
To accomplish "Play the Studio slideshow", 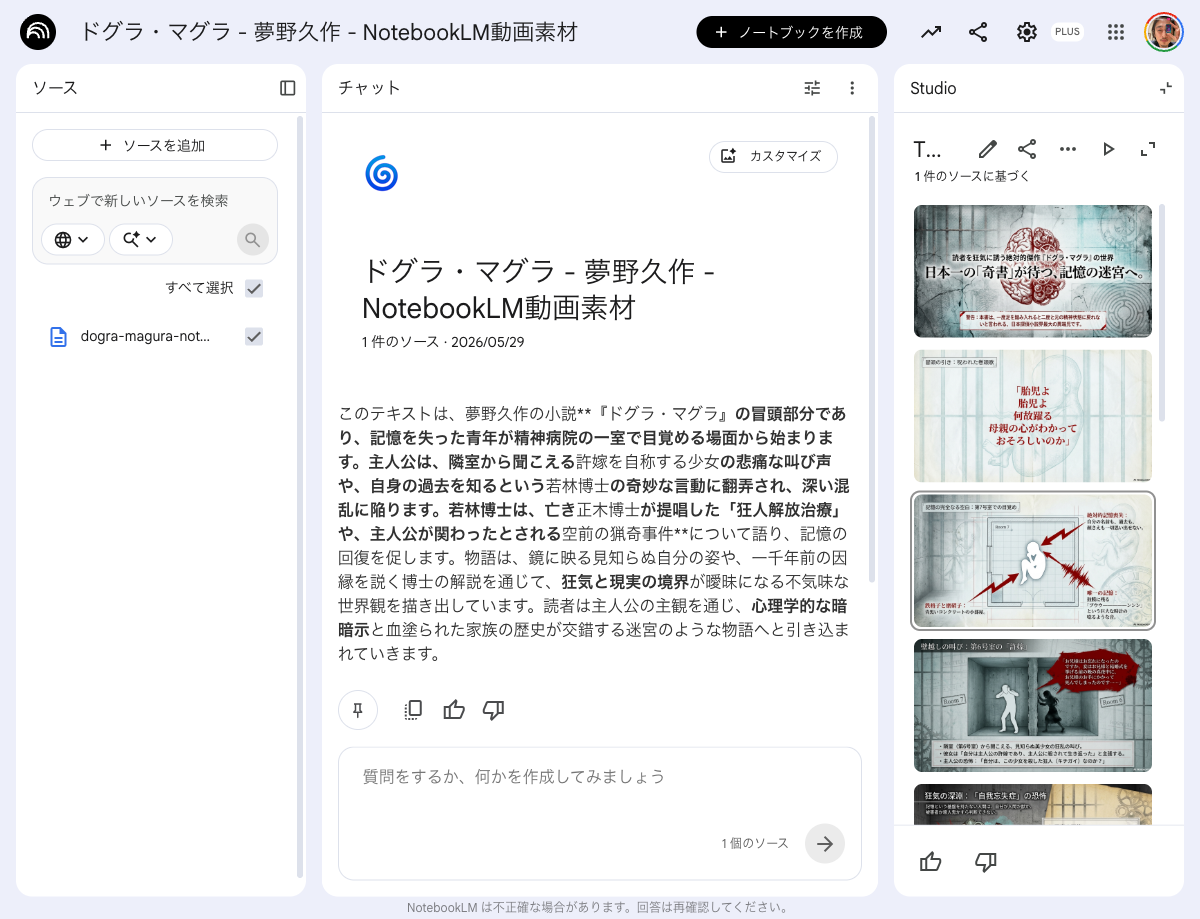I will 1108,149.
